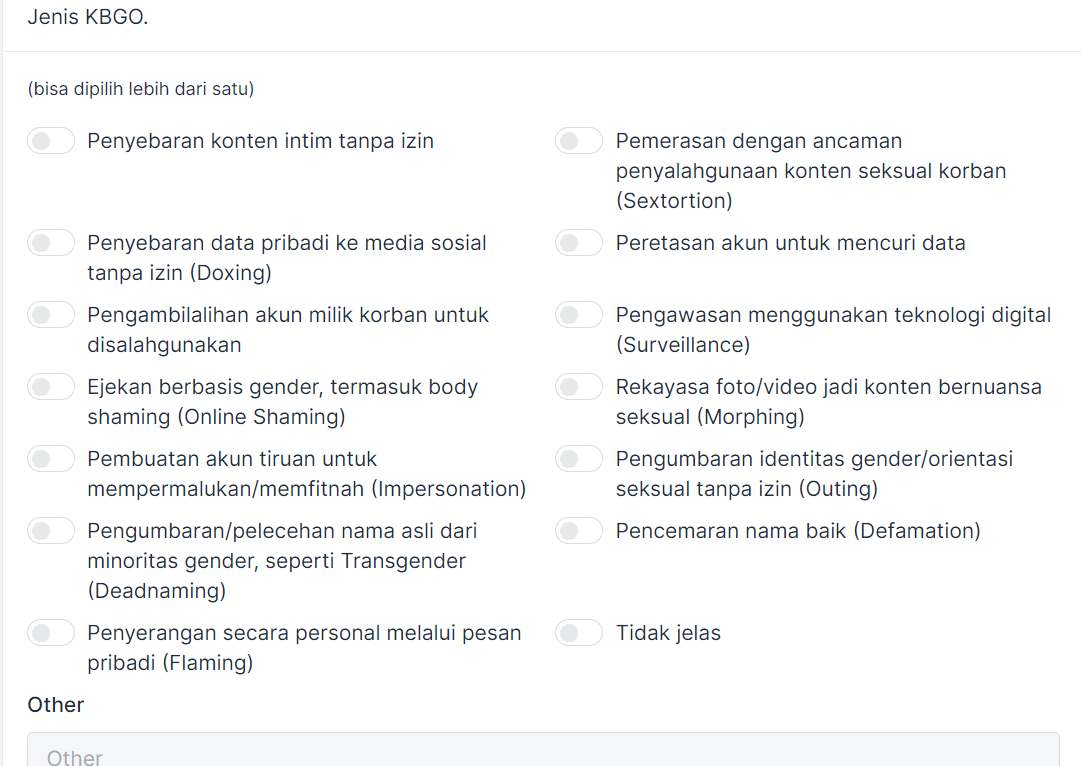Toggle the Impersonation switch

[51, 459]
